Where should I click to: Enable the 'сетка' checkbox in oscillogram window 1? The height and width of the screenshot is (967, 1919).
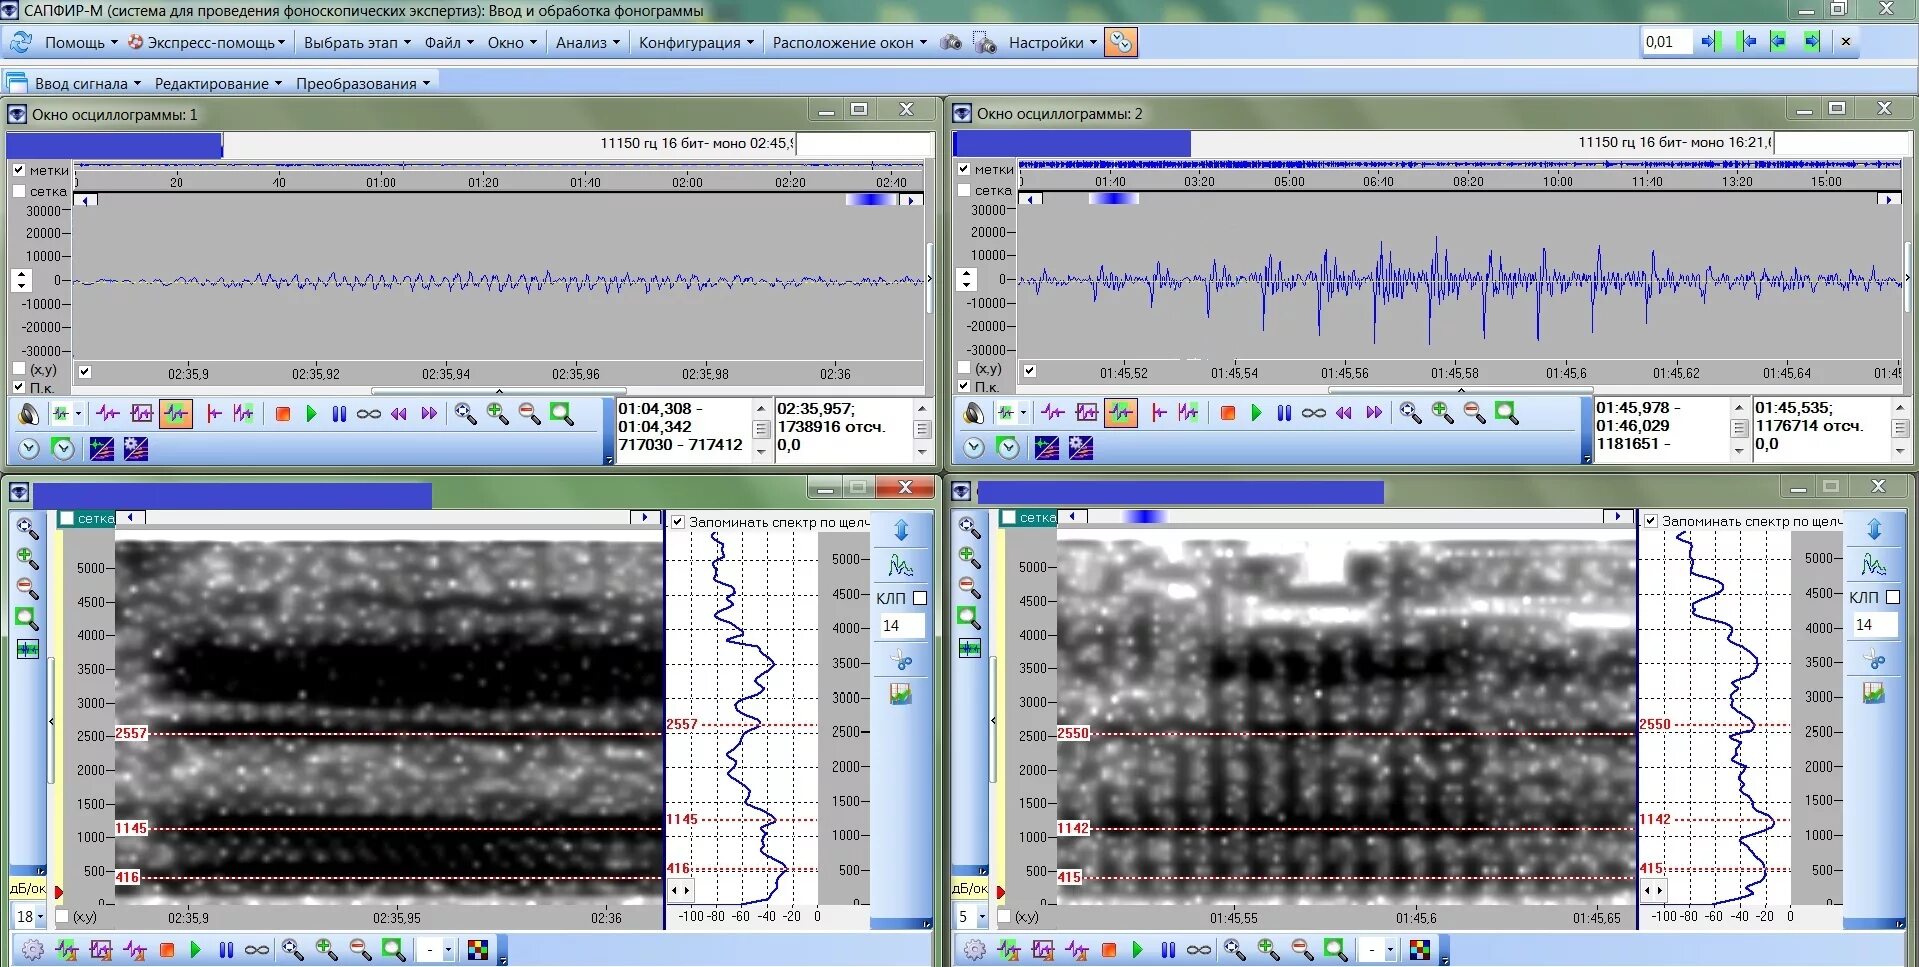click(x=19, y=191)
